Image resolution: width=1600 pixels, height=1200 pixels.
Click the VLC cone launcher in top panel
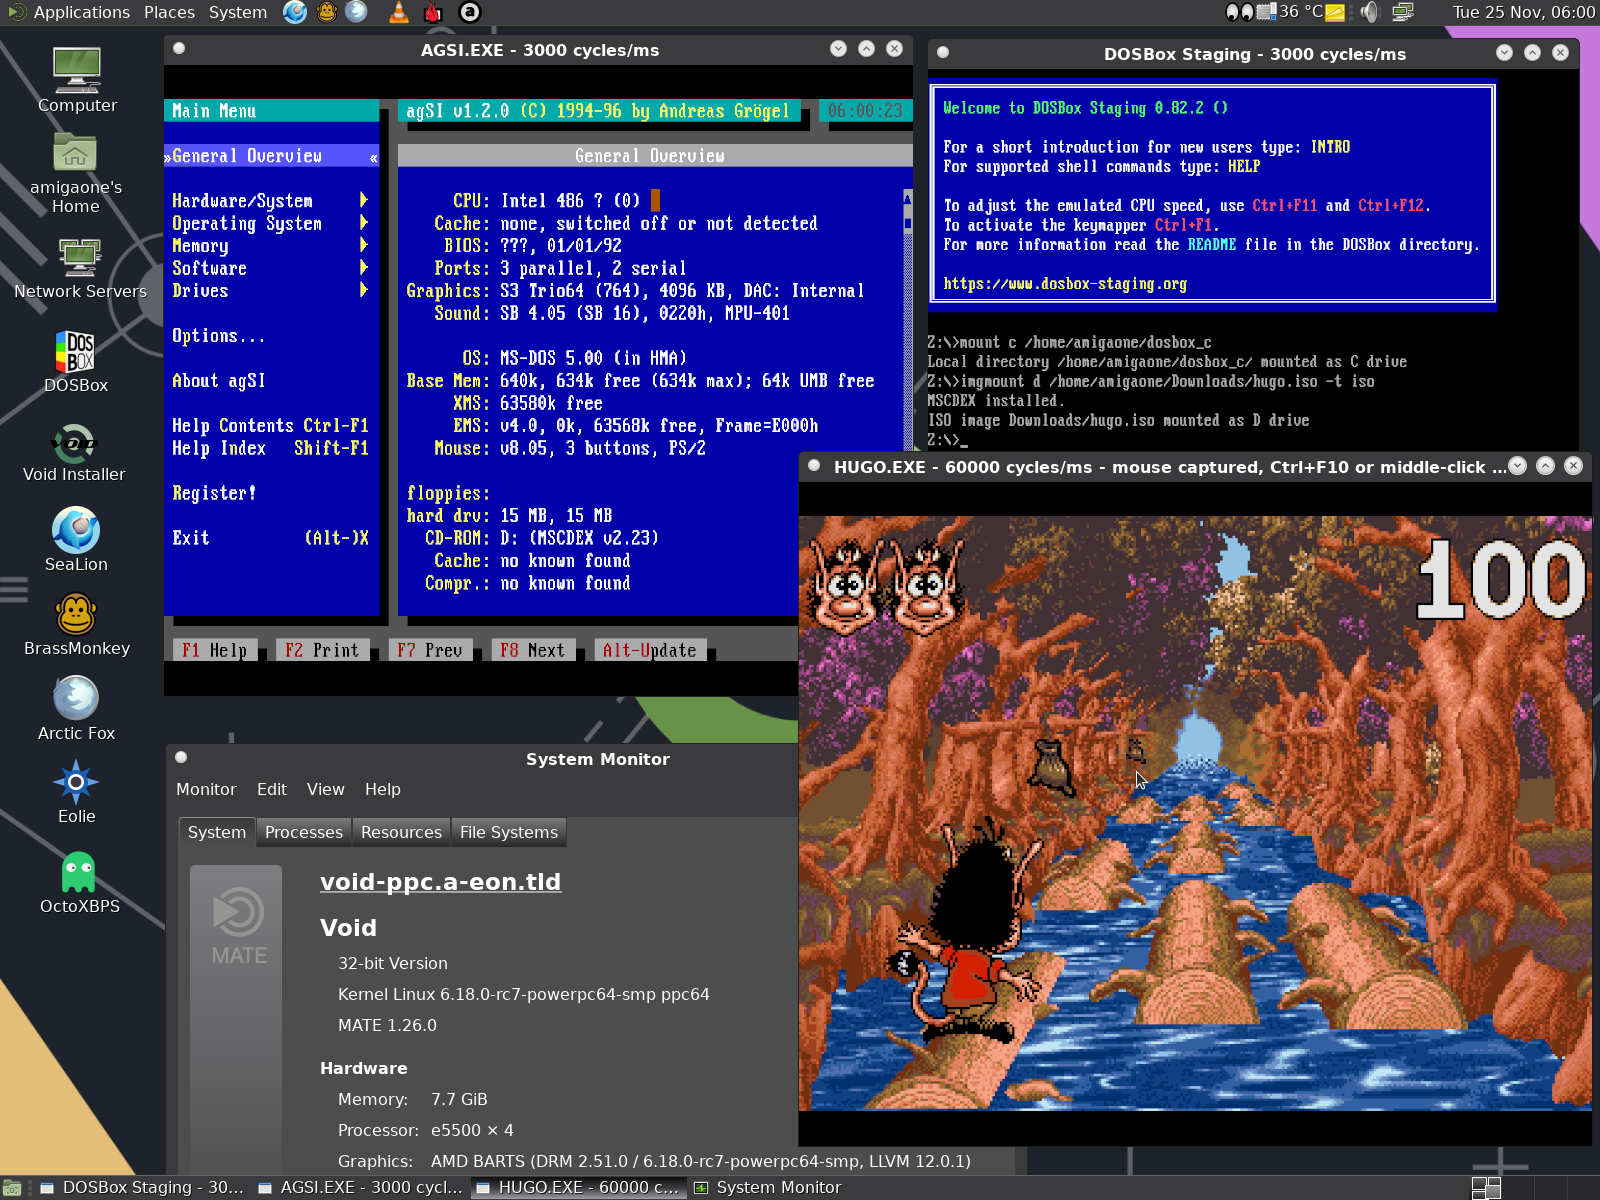(x=398, y=12)
